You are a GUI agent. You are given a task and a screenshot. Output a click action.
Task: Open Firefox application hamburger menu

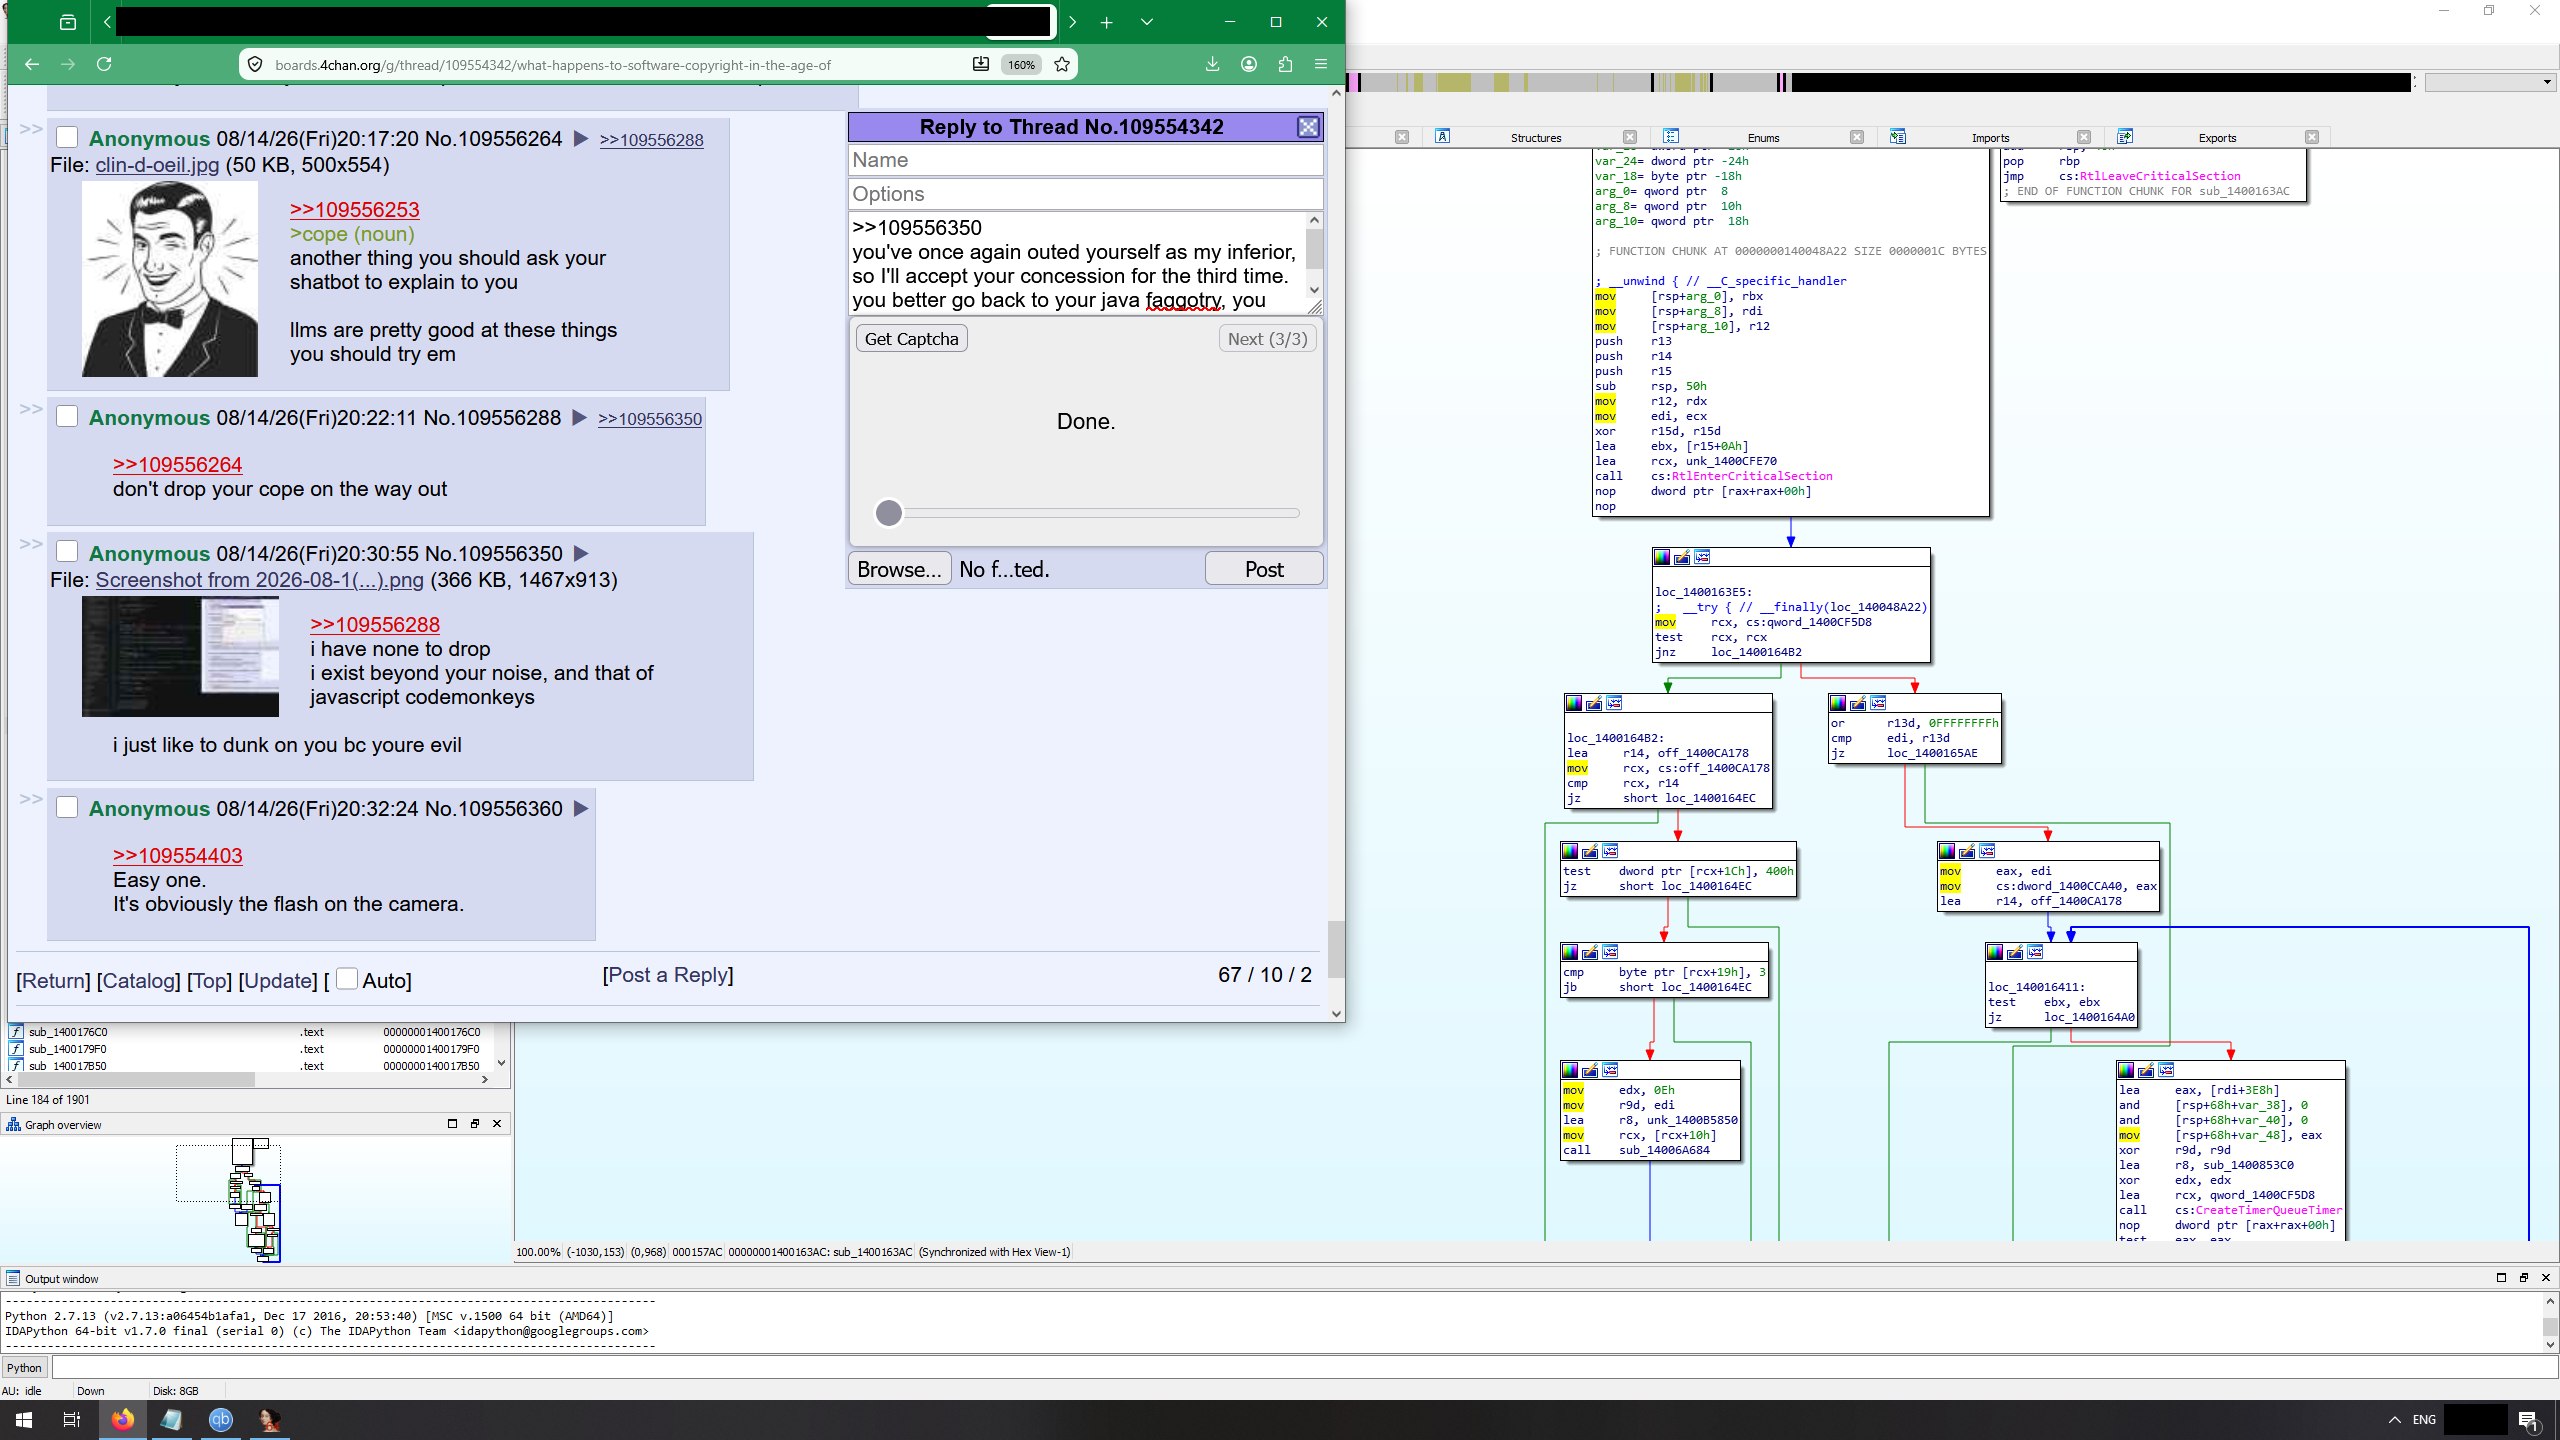click(x=1321, y=64)
